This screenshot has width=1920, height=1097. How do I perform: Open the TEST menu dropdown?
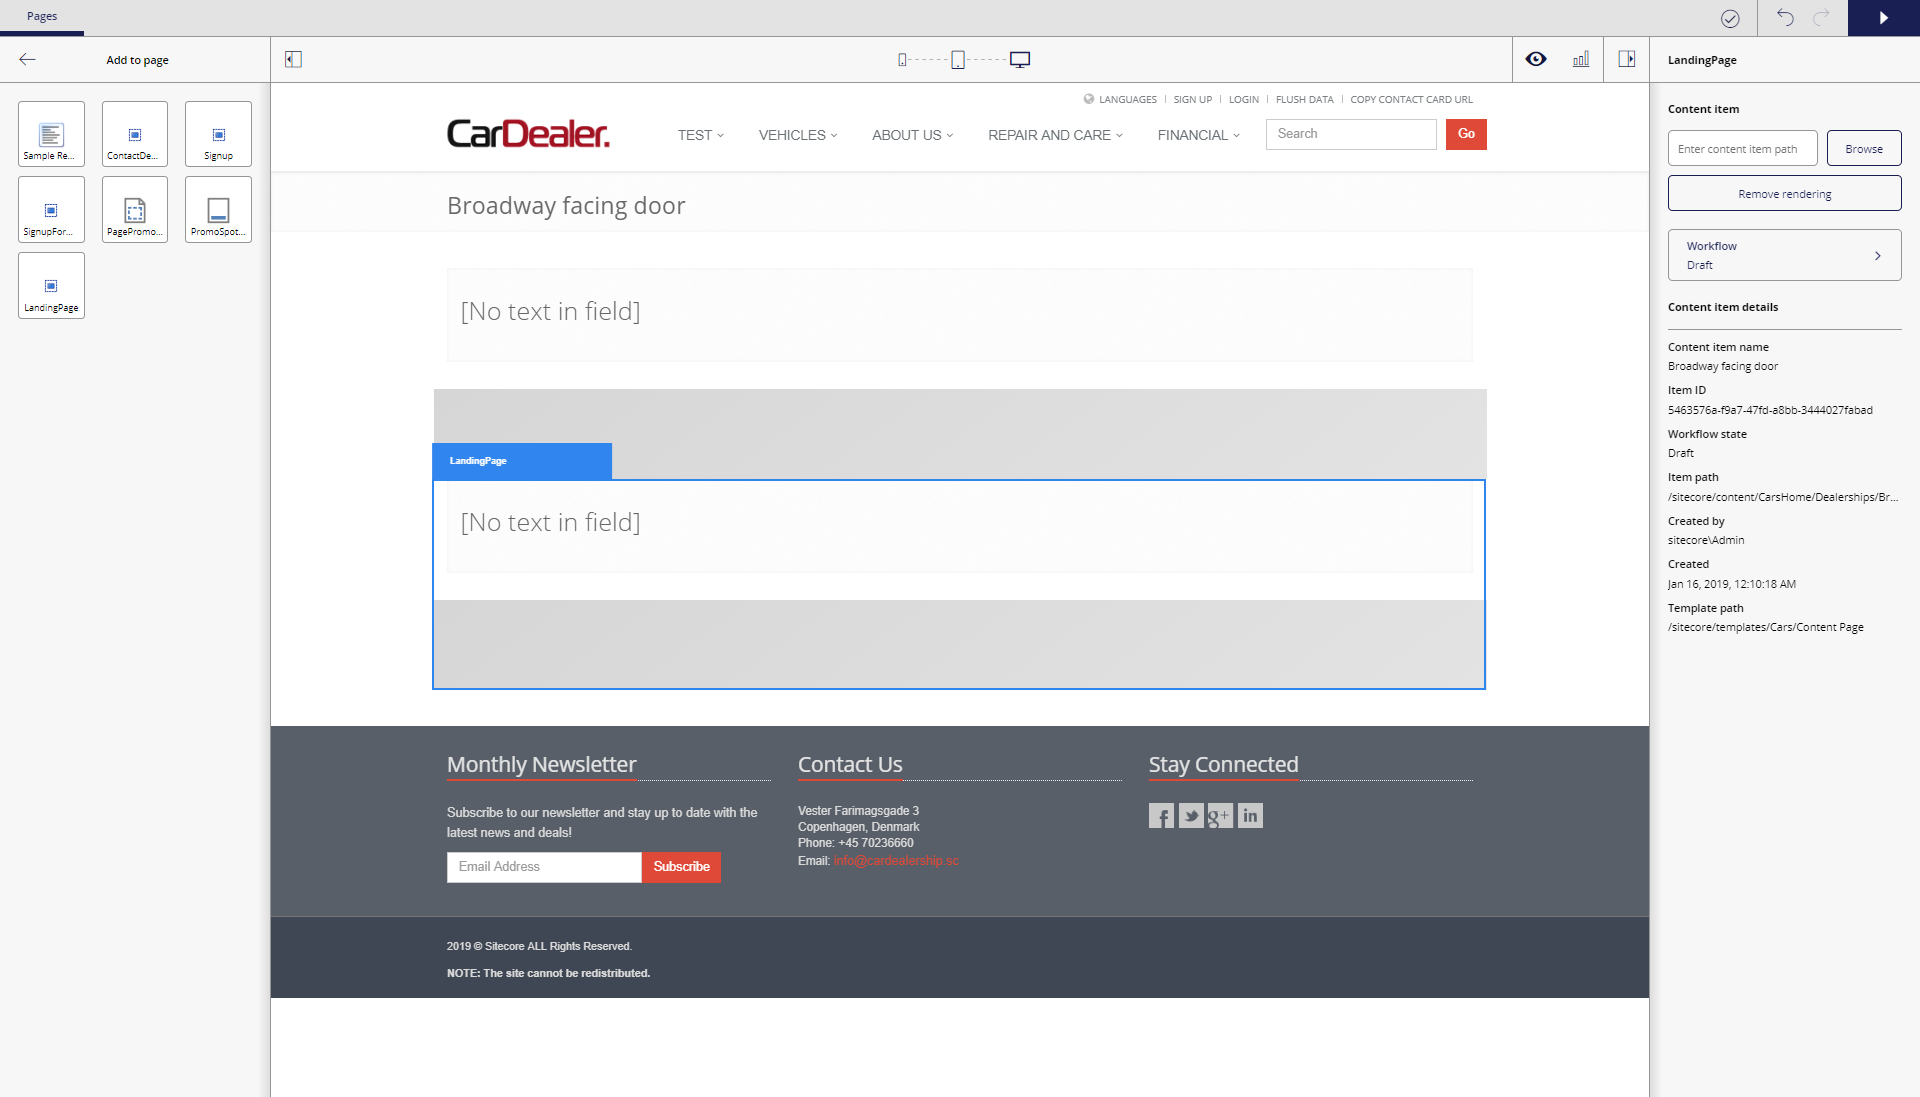(x=700, y=135)
